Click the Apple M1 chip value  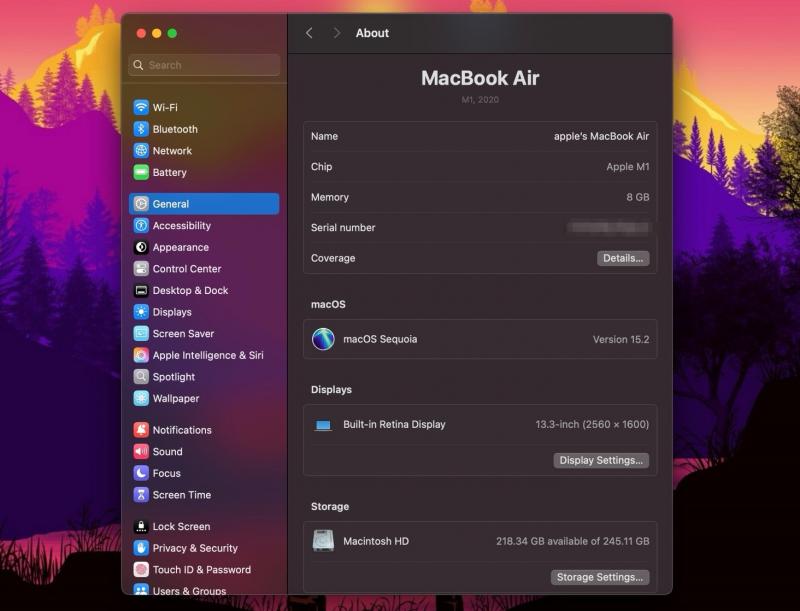(x=628, y=167)
